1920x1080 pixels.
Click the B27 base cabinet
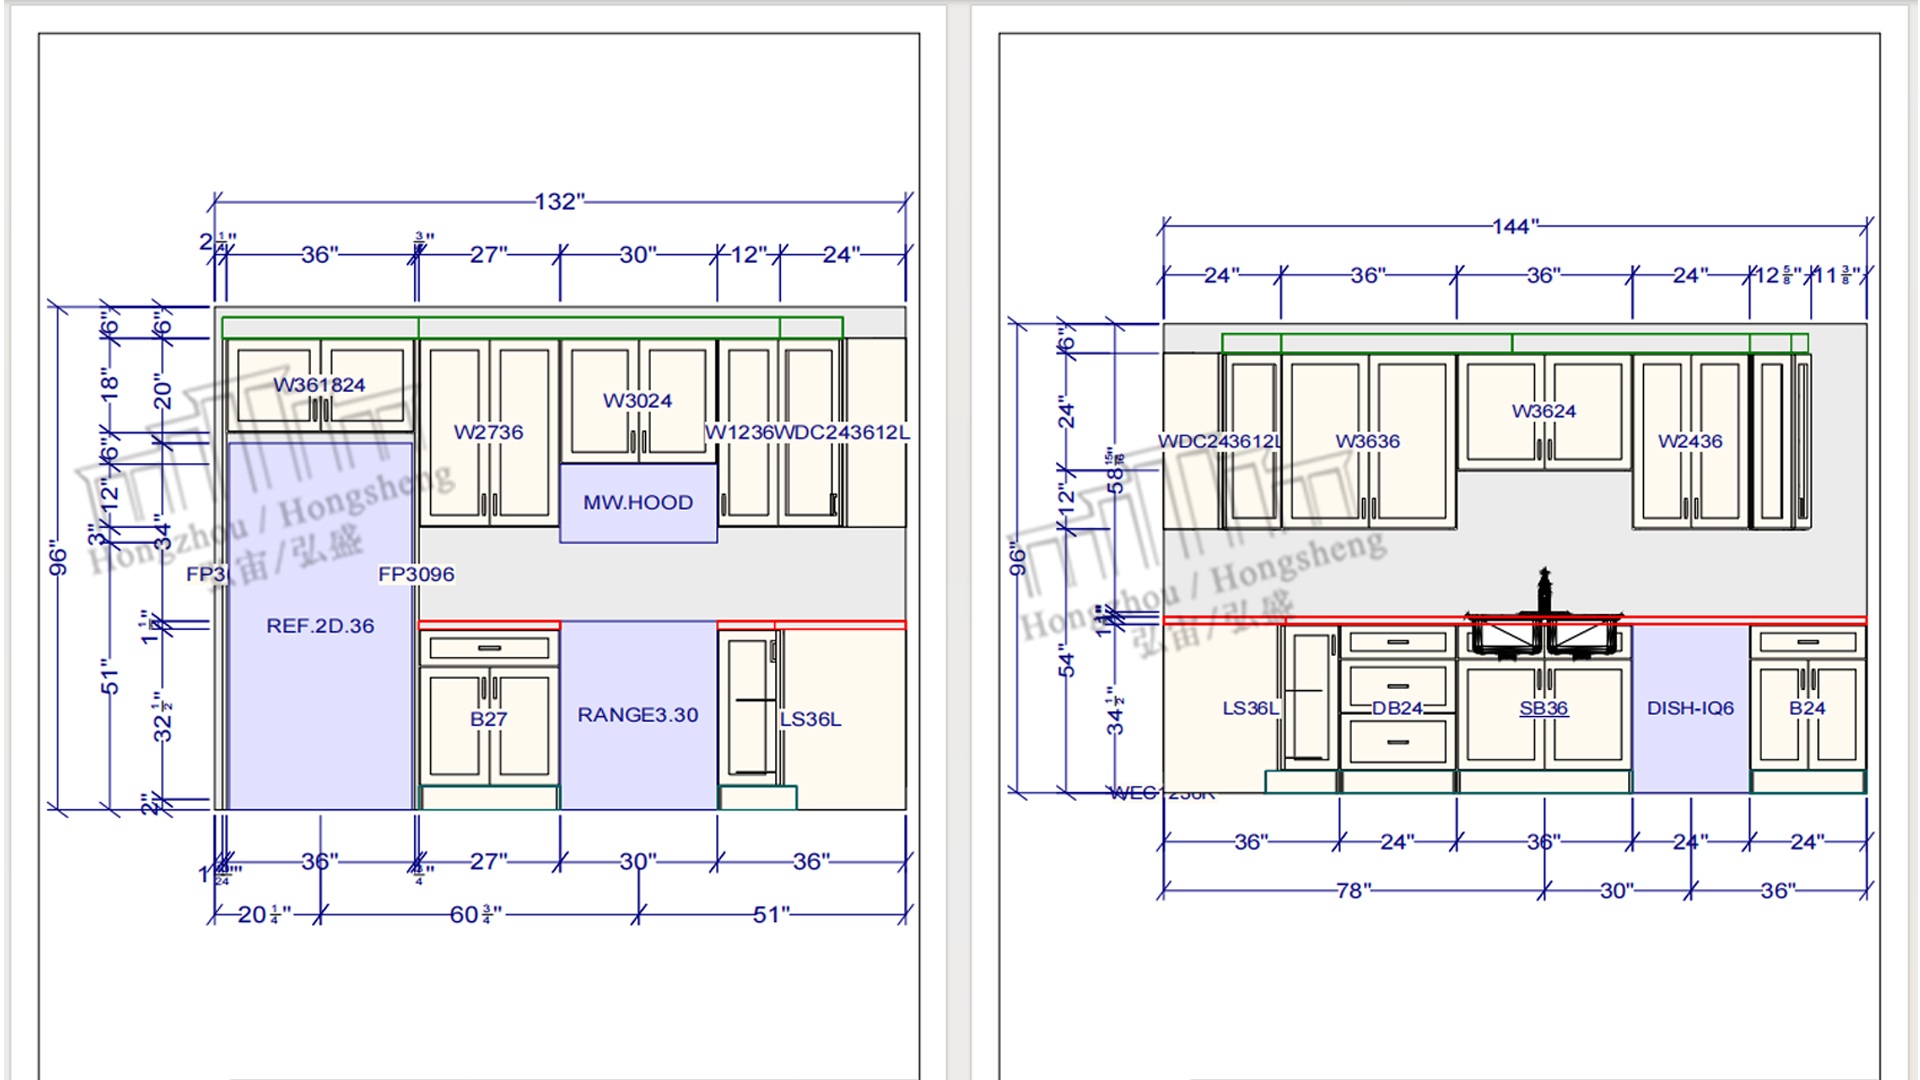pos(488,719)
